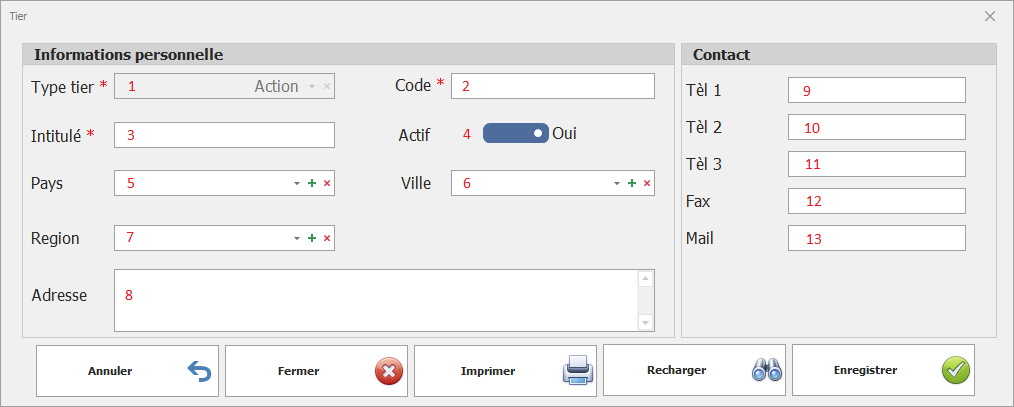The width and height of the screenshot is (1014, 407).
Task: Click the red clear icon in Region field
Action: [327, 239]
